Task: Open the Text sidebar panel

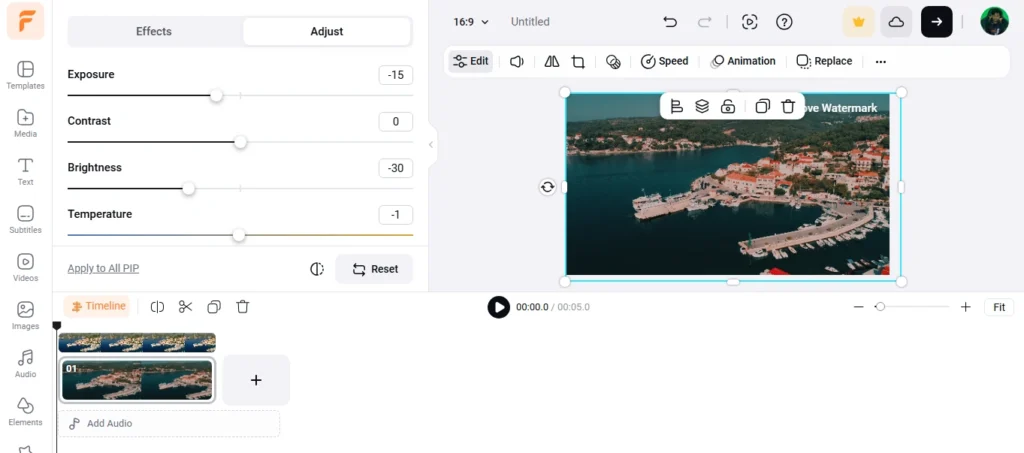Action: pos(25,171)
